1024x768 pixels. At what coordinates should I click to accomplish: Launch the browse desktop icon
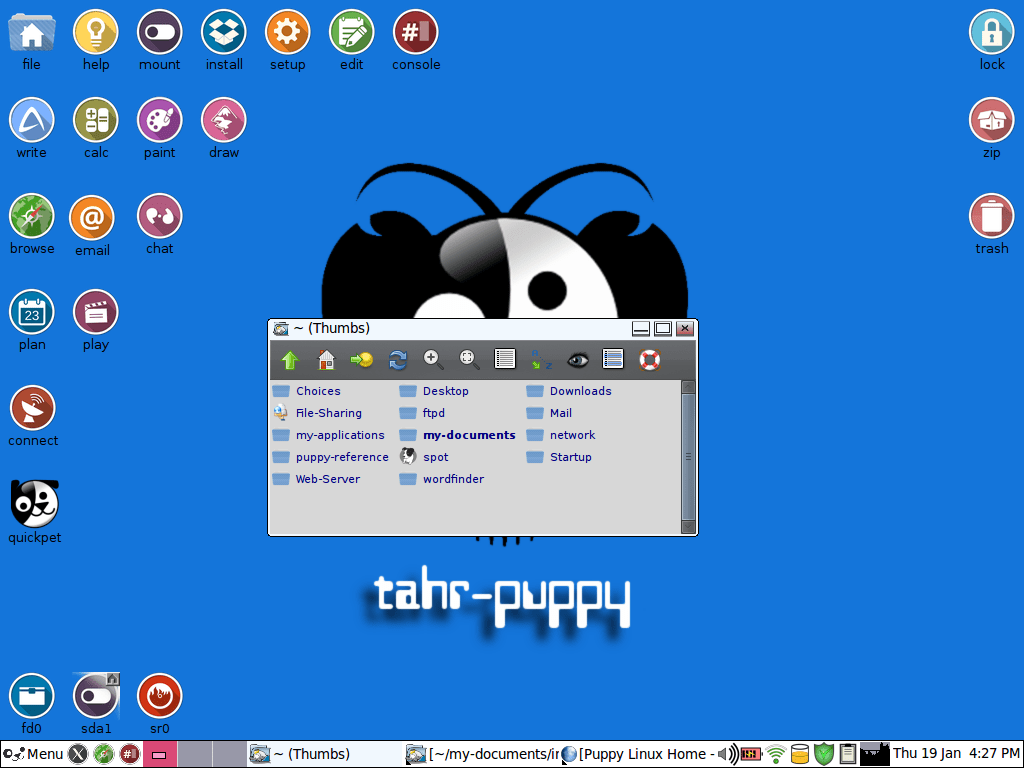tap(31, 225)
